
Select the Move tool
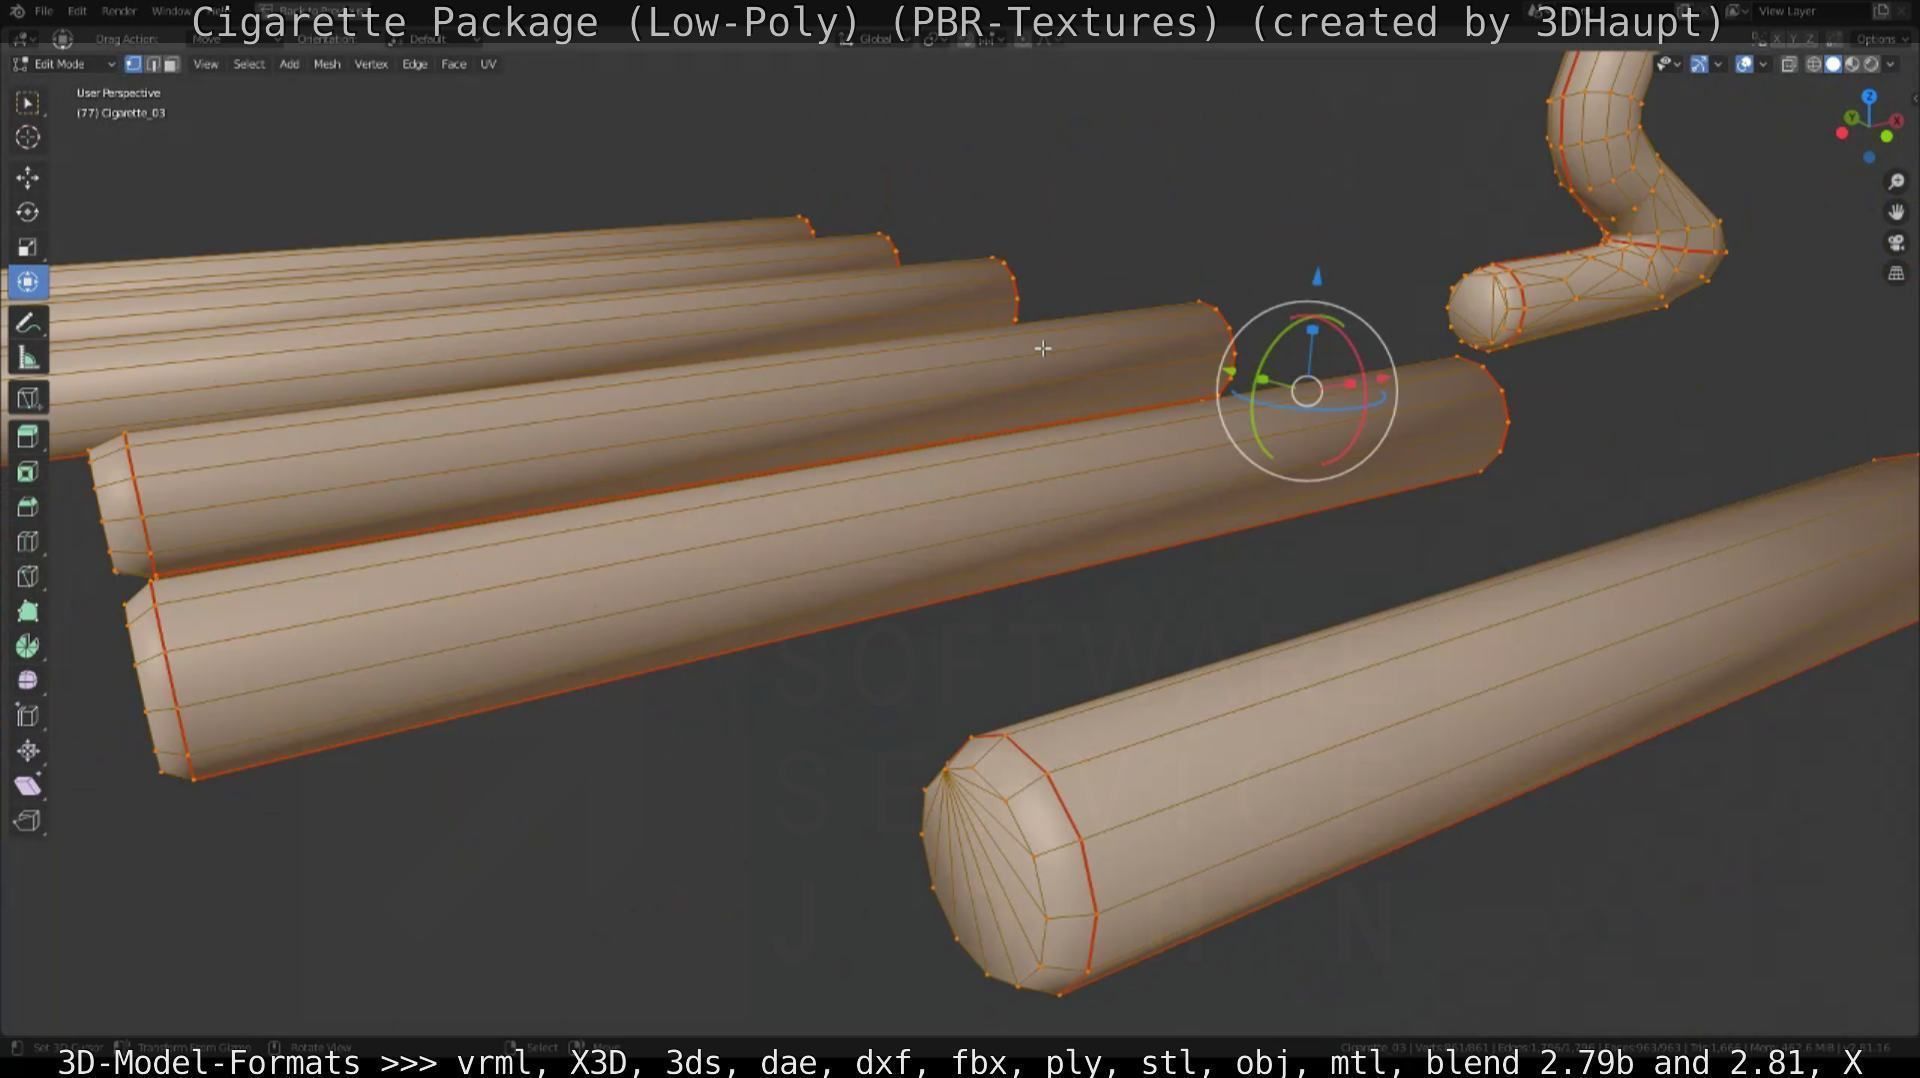point(28,178)
